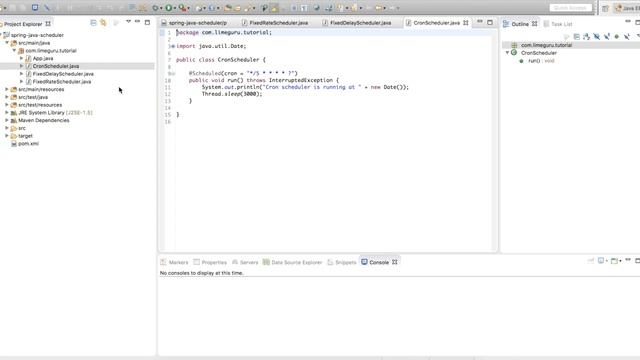
Task: Click the Outline view icon on its tab
Action: pyautogui.click(x=506, y=24)
